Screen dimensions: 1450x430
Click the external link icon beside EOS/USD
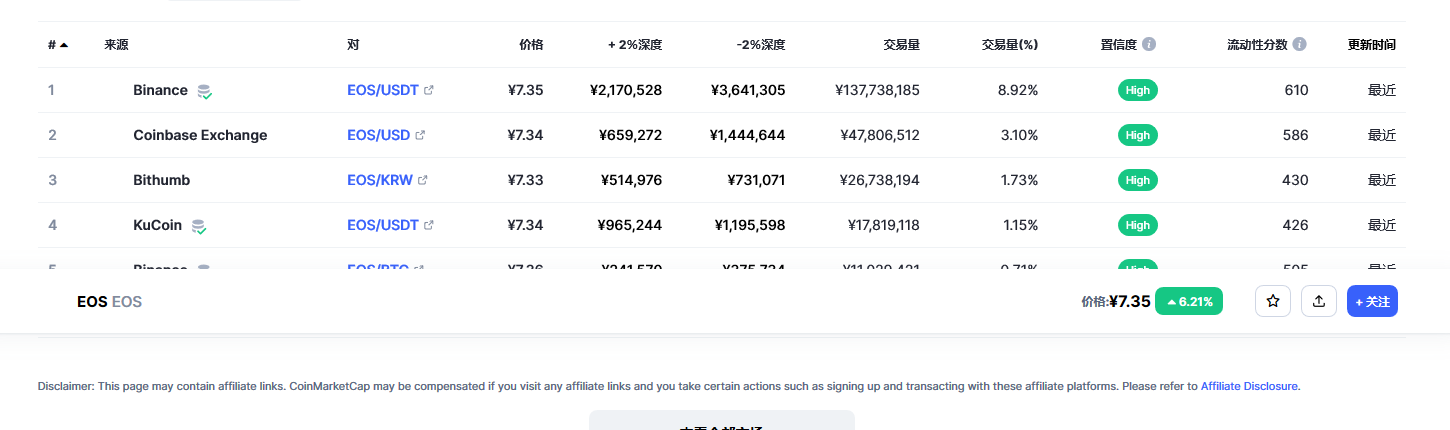point(420,135)
